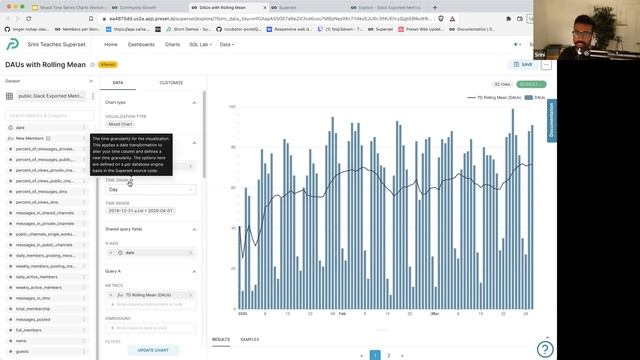Toggle the DAUs legend entry
Screen dimensions: 640x360
pos(535,98)
